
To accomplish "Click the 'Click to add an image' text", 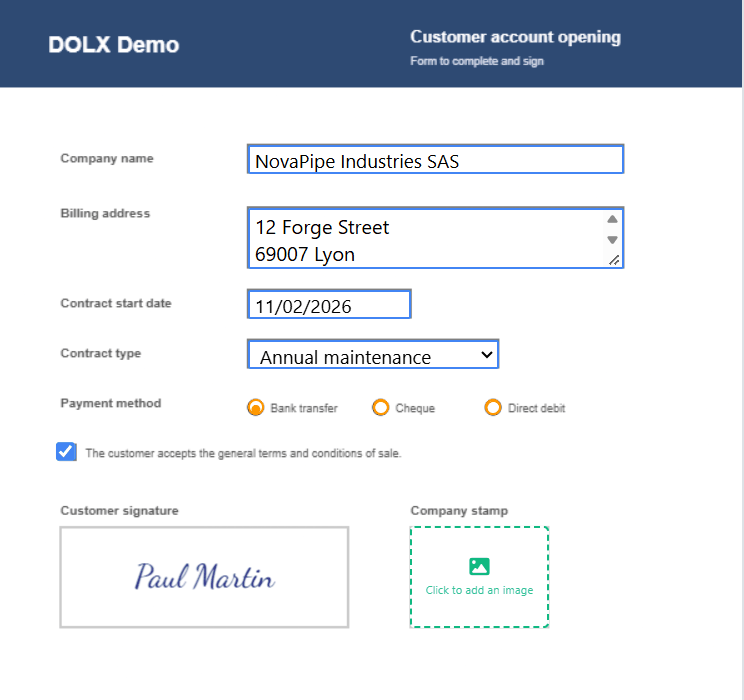I will coord(479,590).
